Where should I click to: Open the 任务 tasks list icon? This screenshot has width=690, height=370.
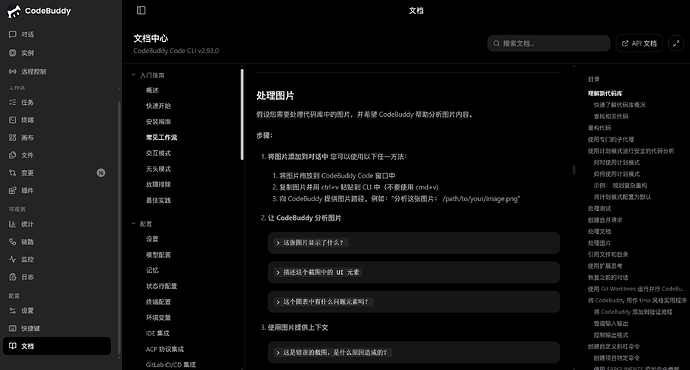click(x=12, y=102)
